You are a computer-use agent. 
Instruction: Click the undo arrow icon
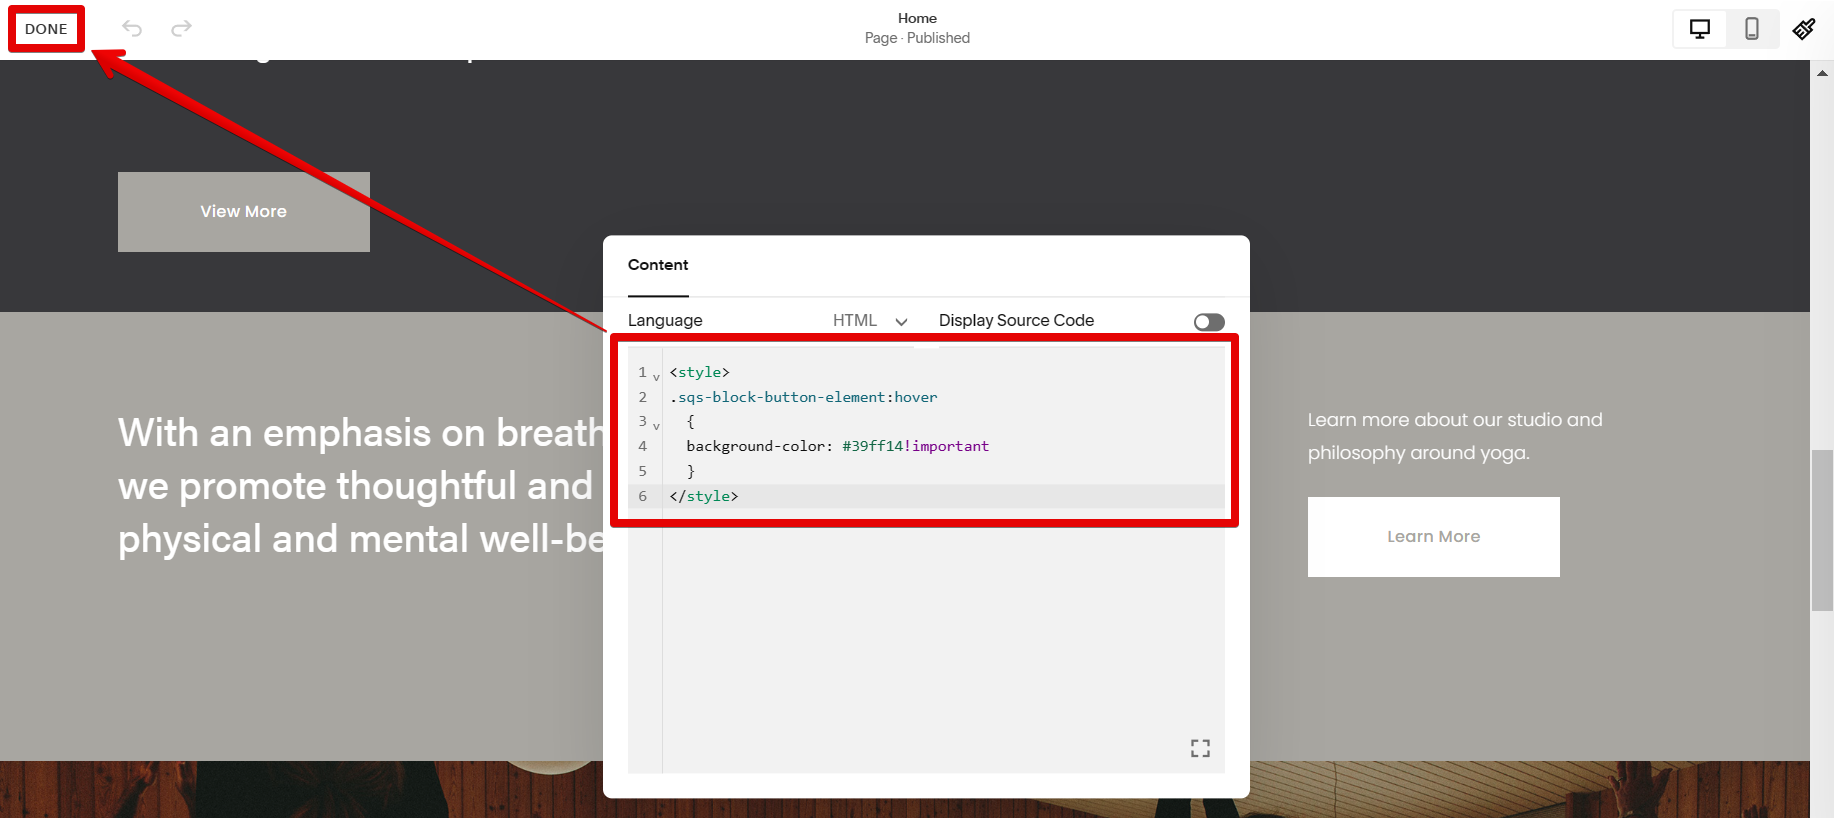pos(132,29)
